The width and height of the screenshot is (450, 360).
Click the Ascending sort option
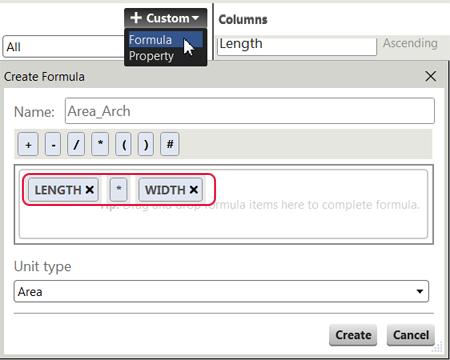(x=410, y=43)
